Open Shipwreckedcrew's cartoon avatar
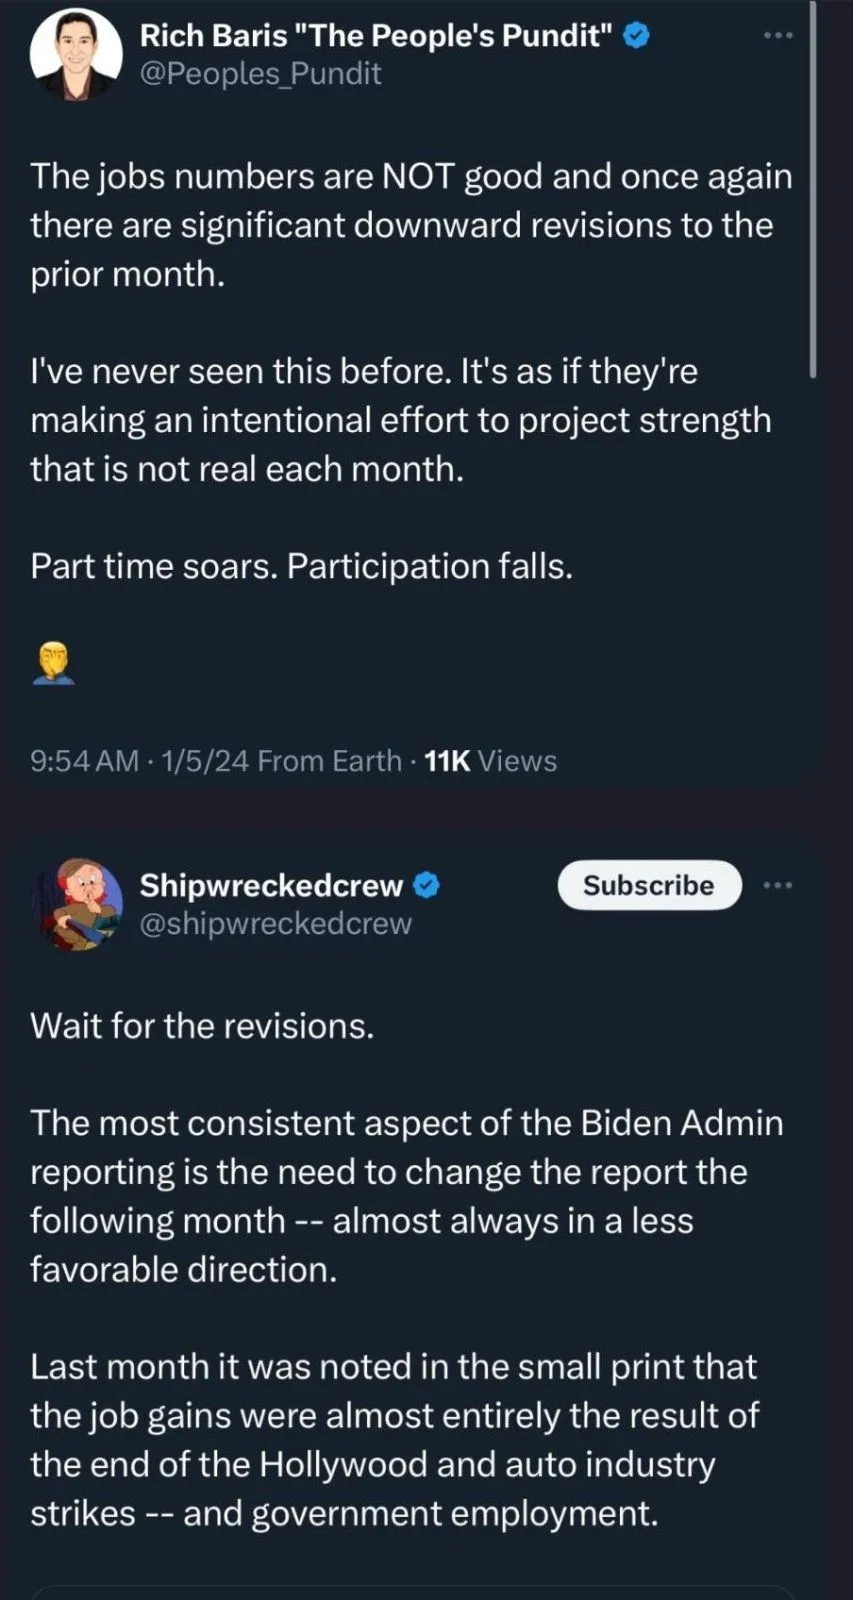 pyautogui.click(x=78, y=903)
